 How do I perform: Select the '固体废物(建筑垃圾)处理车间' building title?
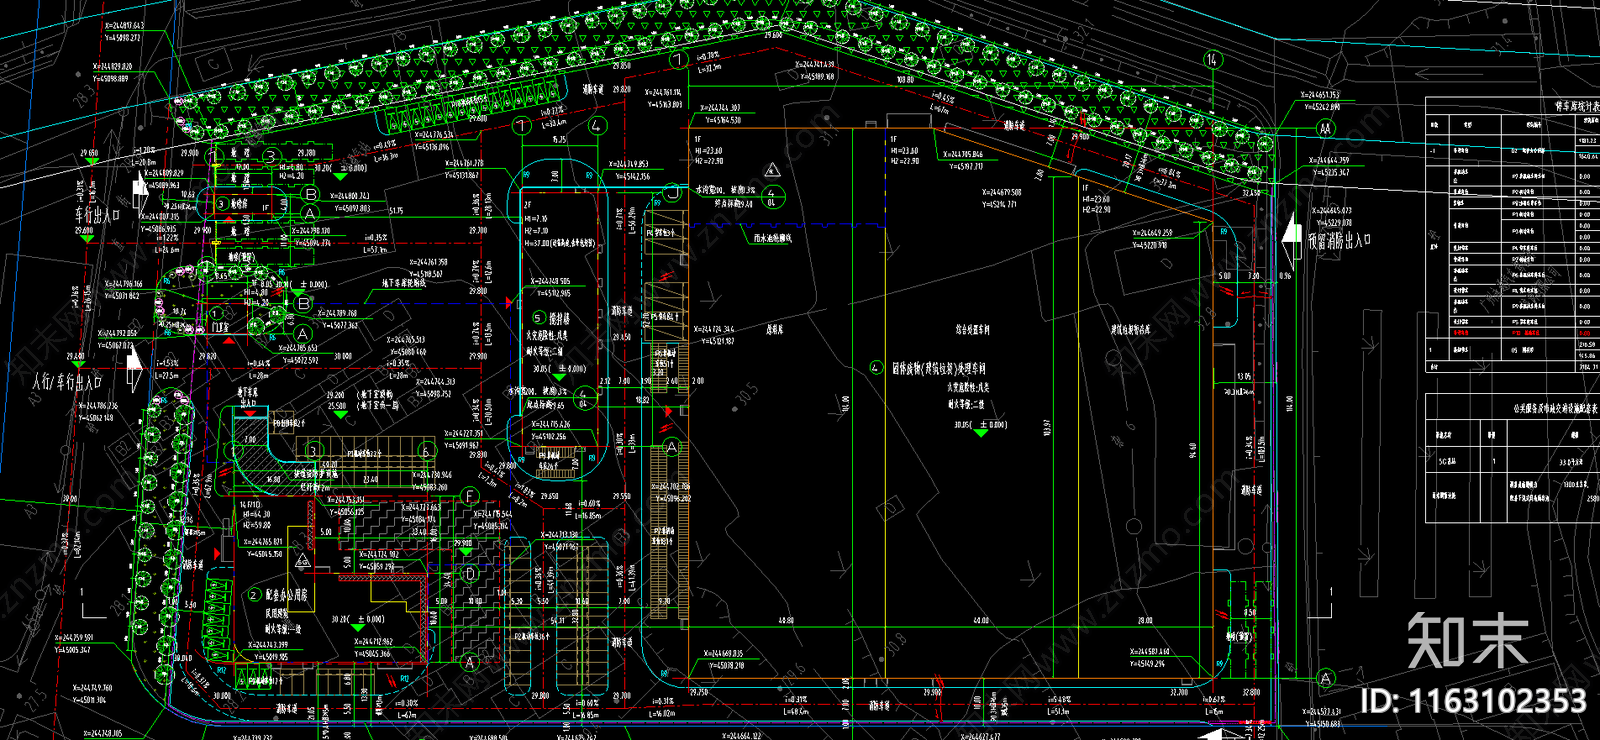click(x=939, y=368)
